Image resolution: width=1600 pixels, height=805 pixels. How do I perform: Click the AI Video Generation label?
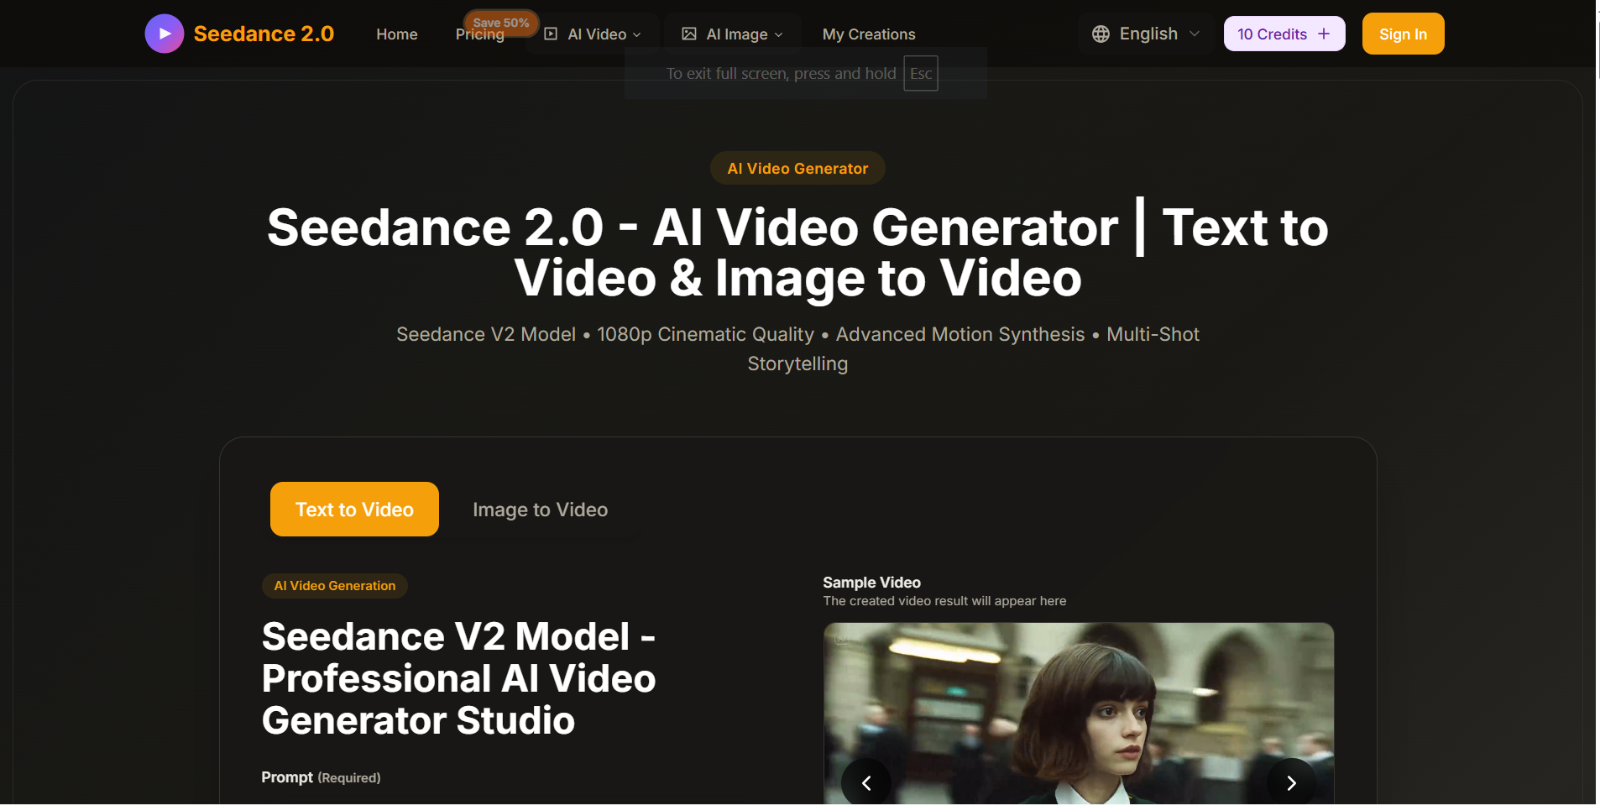pyautogui.click(x=335, y=586)
